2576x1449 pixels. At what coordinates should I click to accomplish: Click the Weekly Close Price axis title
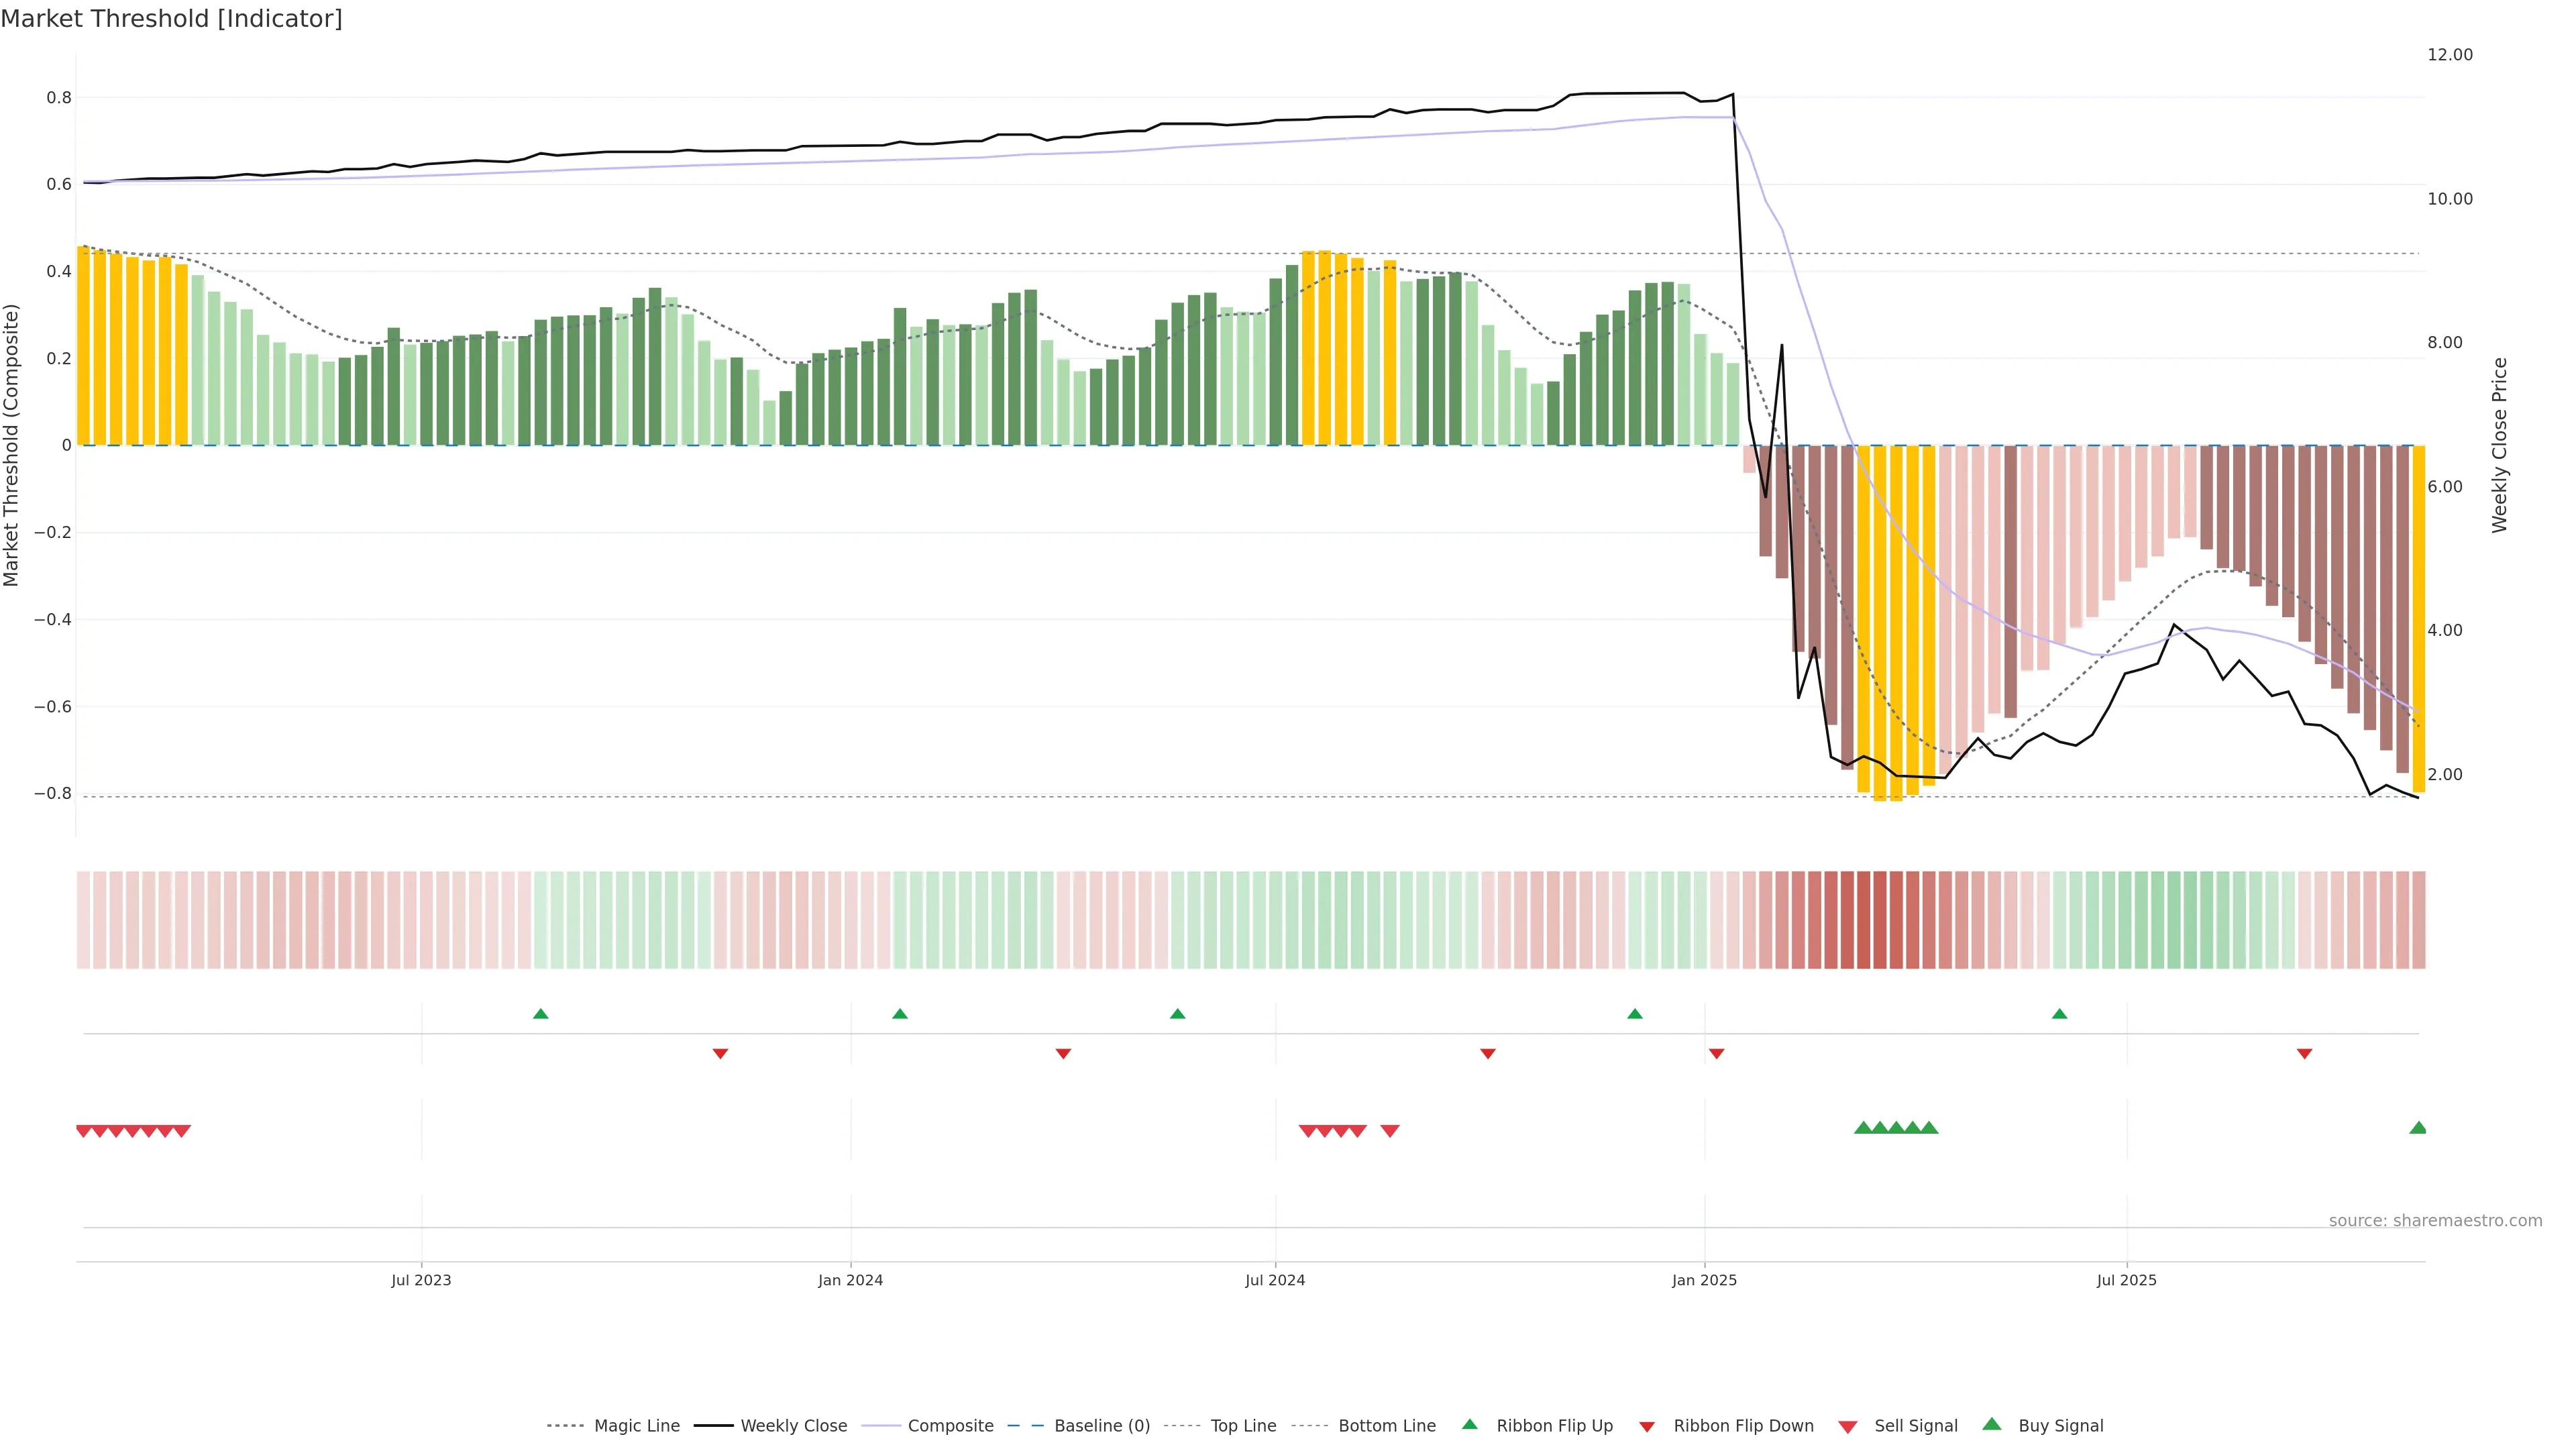point(2499,445)
